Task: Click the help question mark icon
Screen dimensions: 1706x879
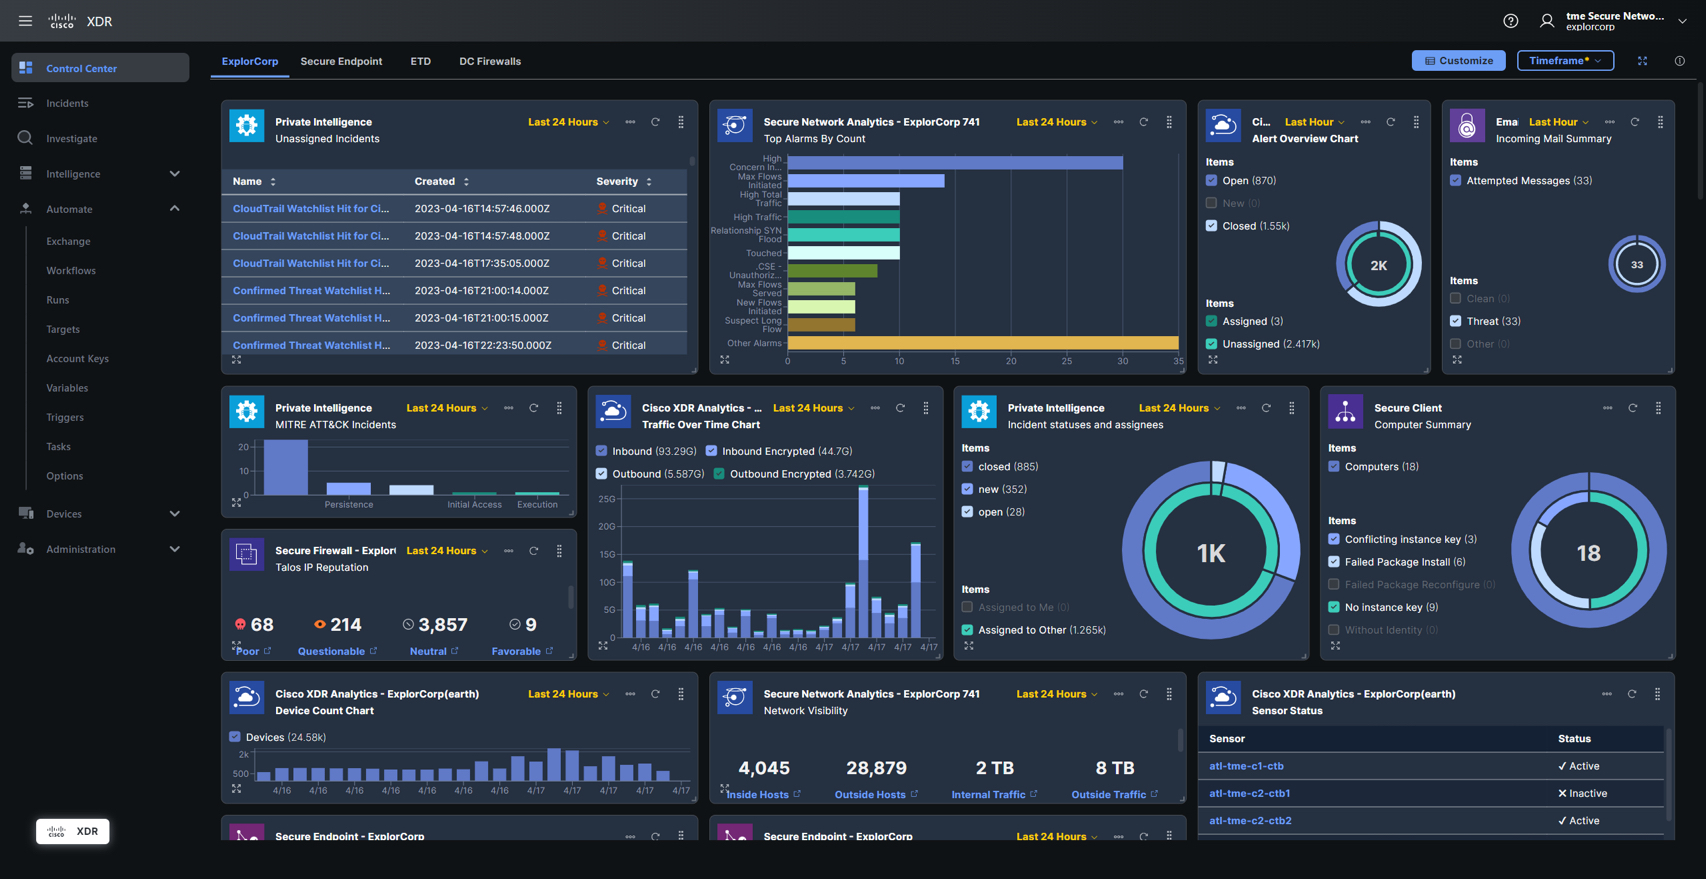Action: point(1510,21)
